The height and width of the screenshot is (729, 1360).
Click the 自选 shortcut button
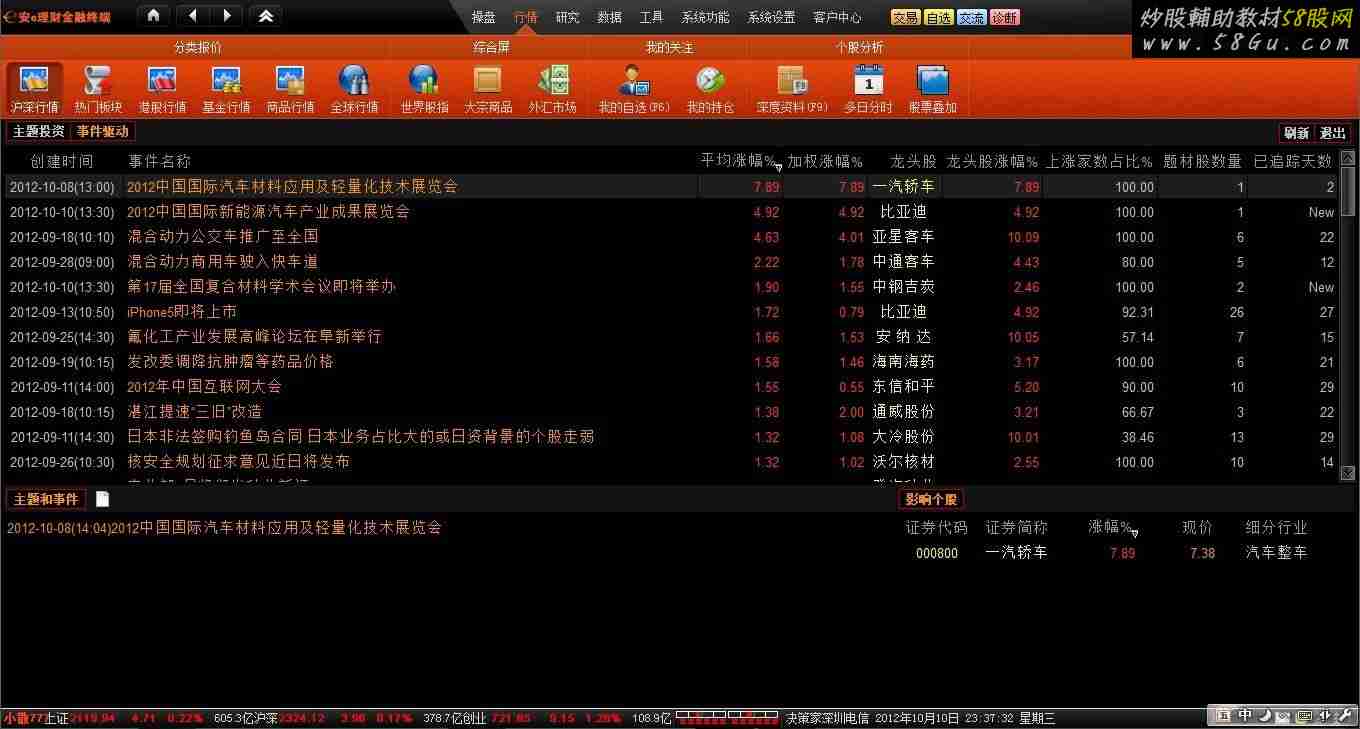(938, 17)
